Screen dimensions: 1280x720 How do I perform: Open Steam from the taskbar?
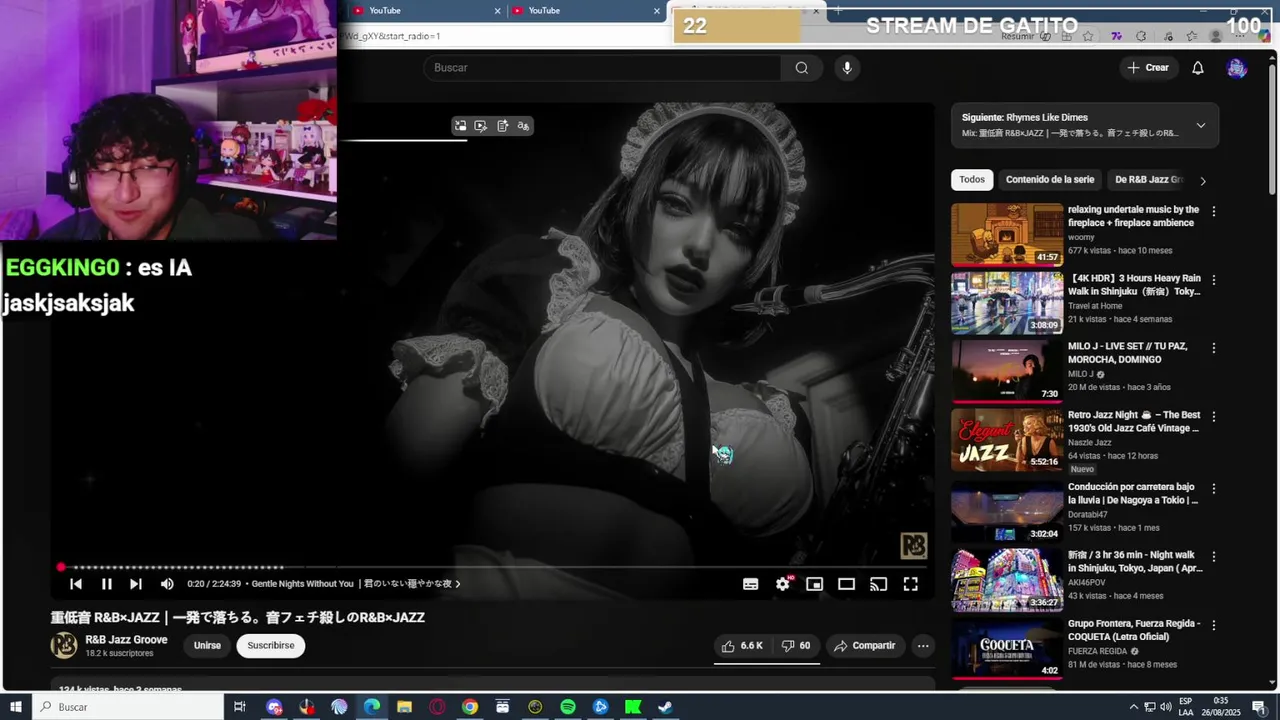coord(665,707)
